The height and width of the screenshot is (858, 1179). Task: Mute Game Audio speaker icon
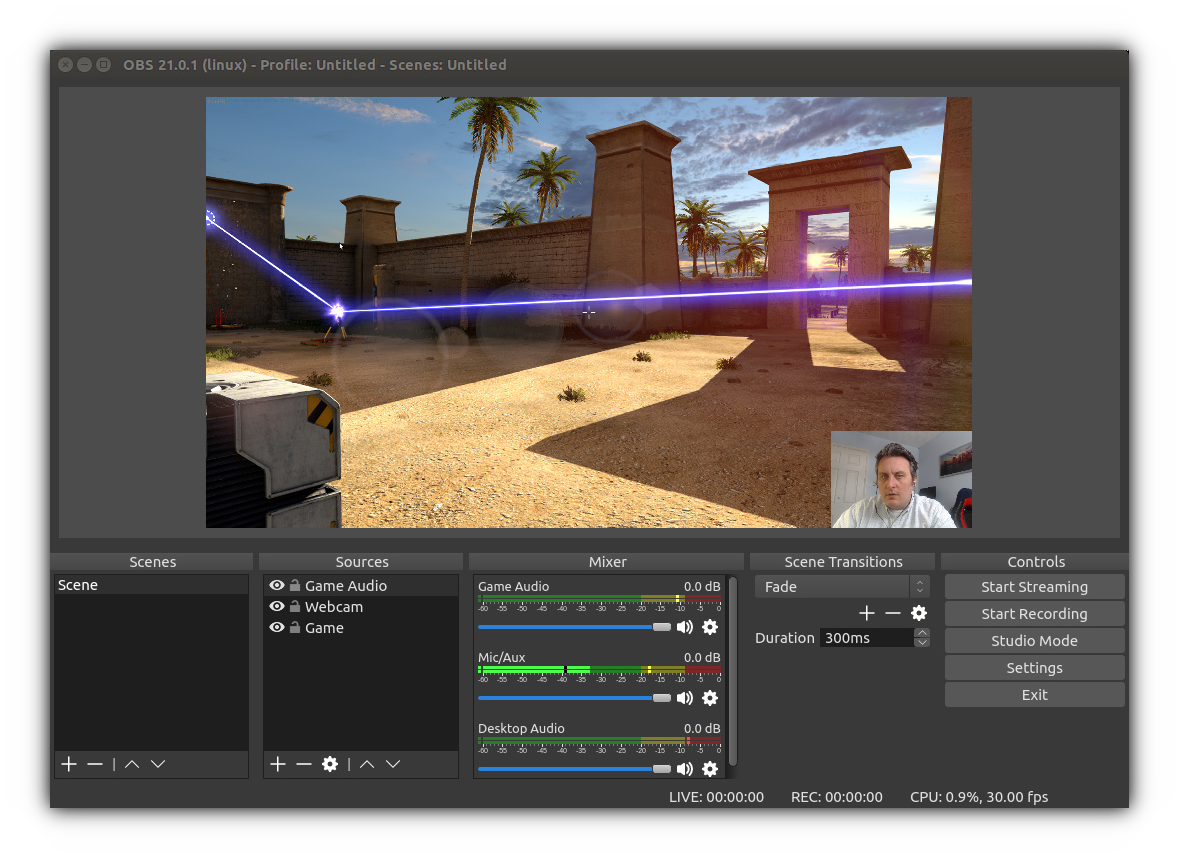pyautogui.click(x=685, y=627)
